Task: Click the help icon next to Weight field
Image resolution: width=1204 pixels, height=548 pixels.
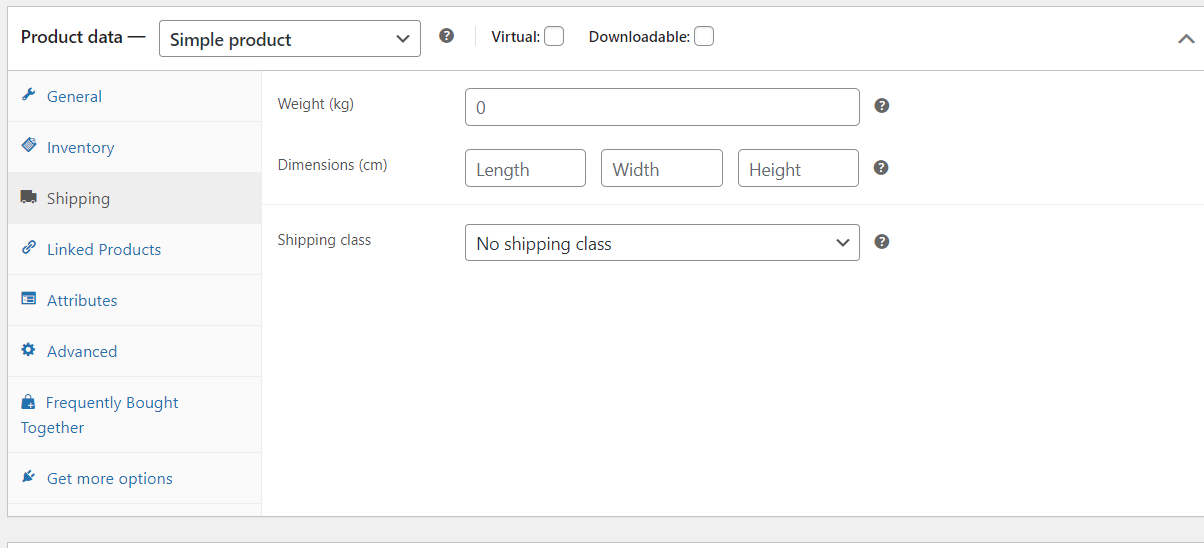Action: coord(882,106)
